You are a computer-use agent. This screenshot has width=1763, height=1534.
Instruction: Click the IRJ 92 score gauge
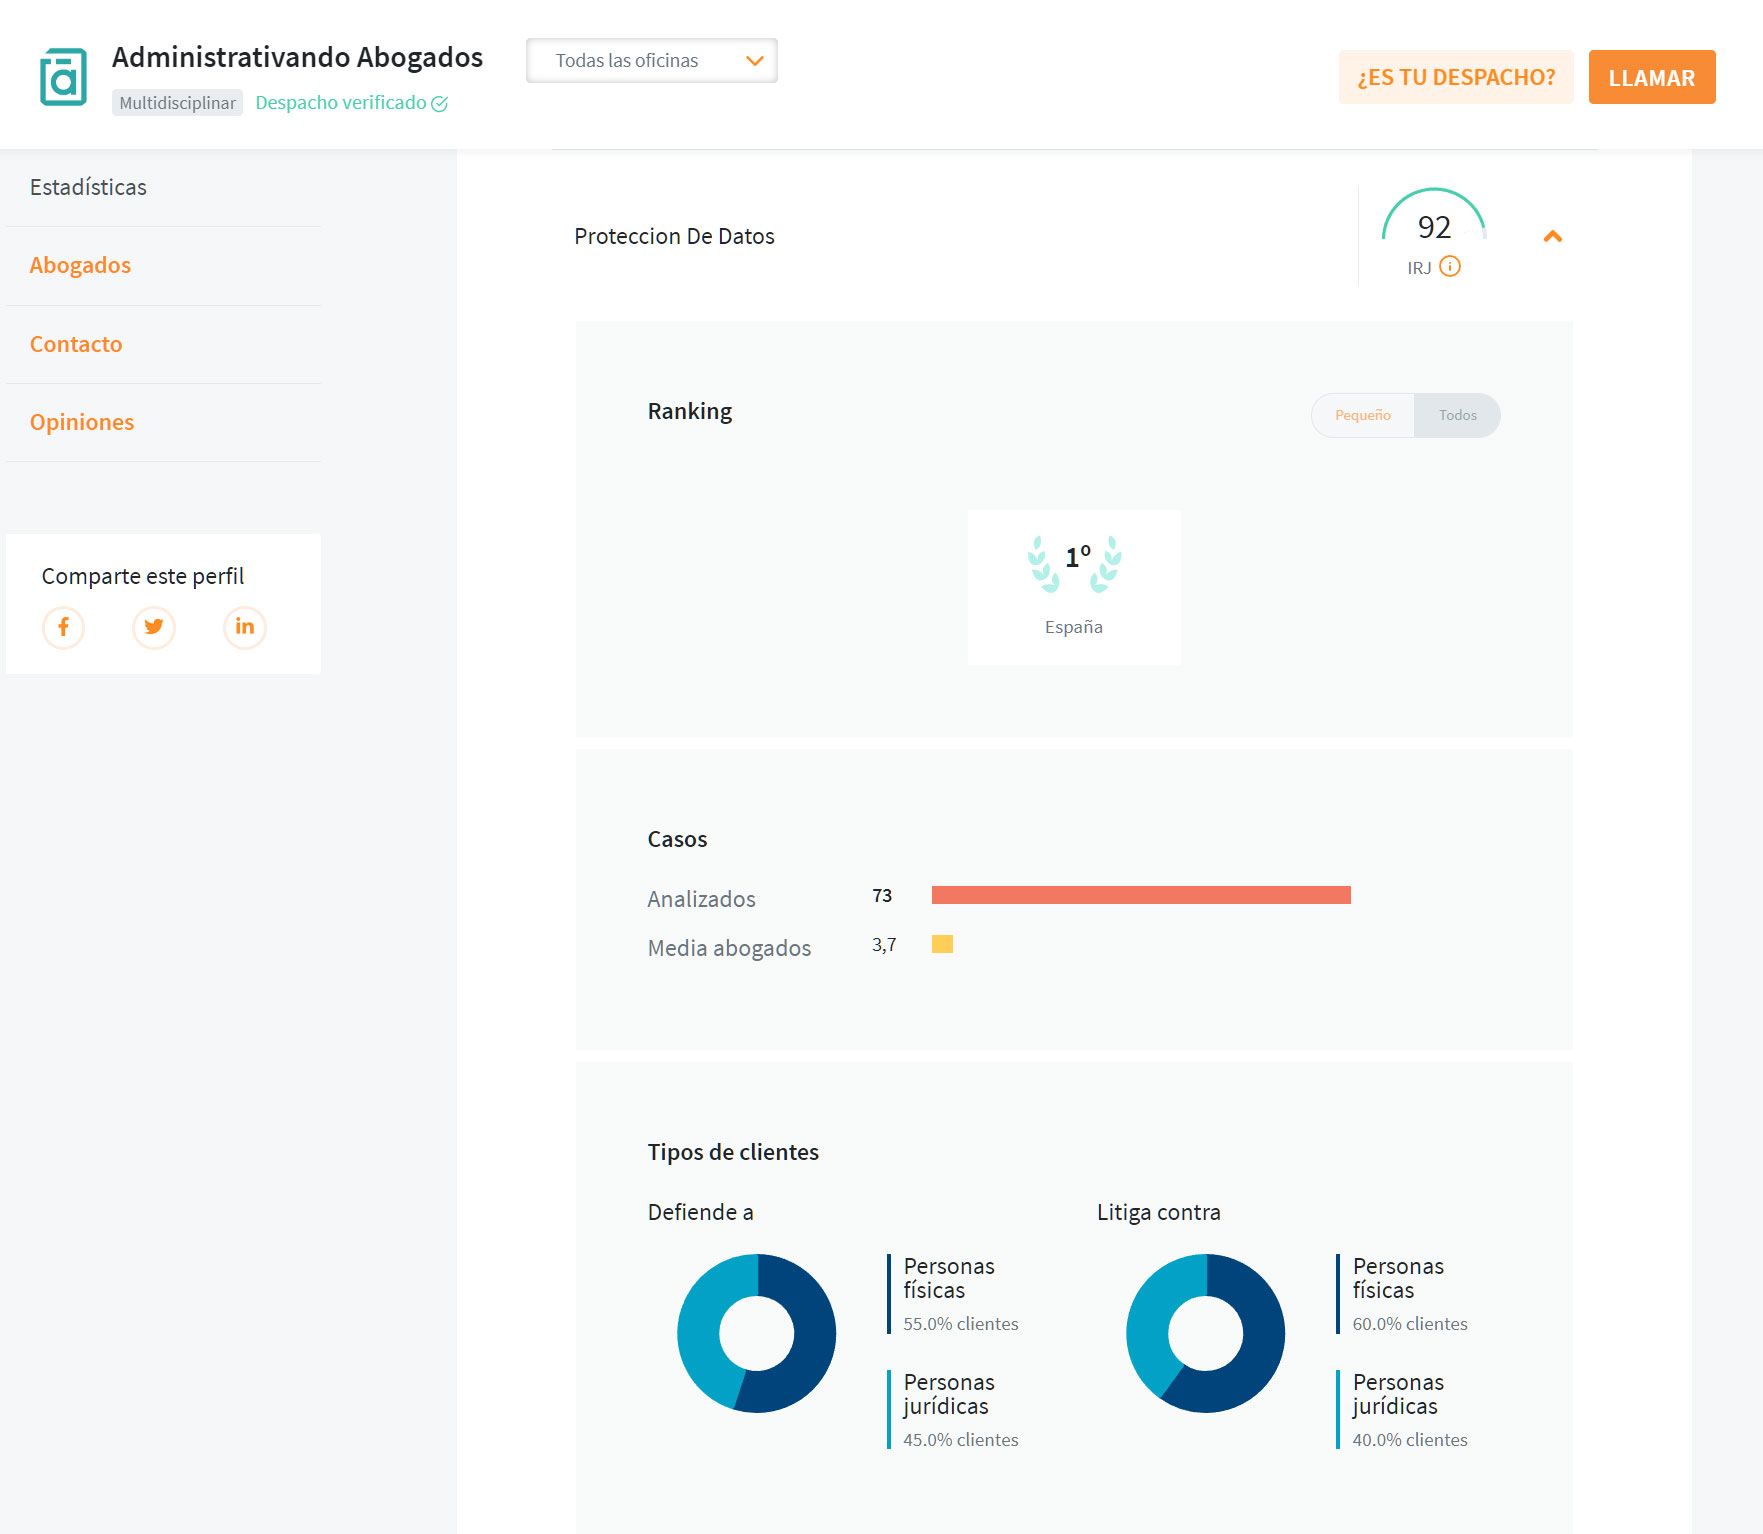pos(1433,222)
